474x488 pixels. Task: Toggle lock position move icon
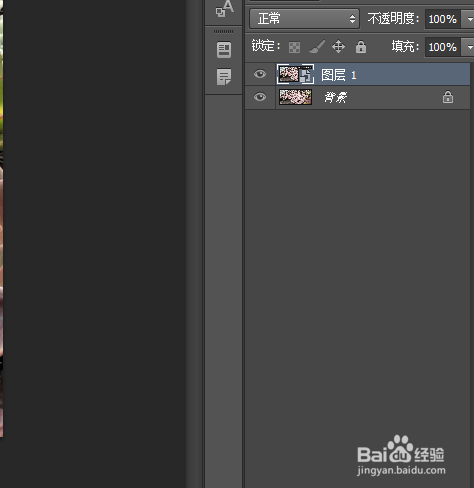pyautogui.click(x=338, y=47)
